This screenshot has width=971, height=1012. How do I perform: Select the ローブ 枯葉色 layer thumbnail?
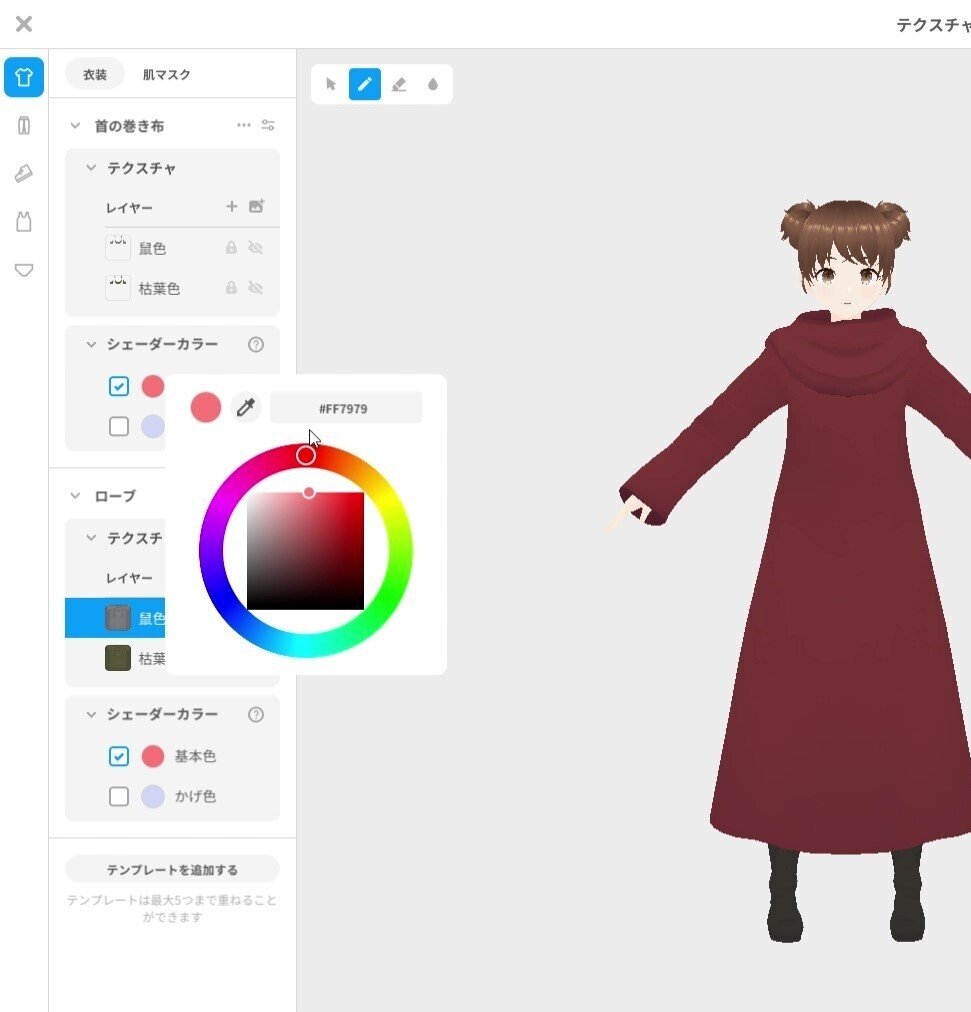(x=118, y=658)
